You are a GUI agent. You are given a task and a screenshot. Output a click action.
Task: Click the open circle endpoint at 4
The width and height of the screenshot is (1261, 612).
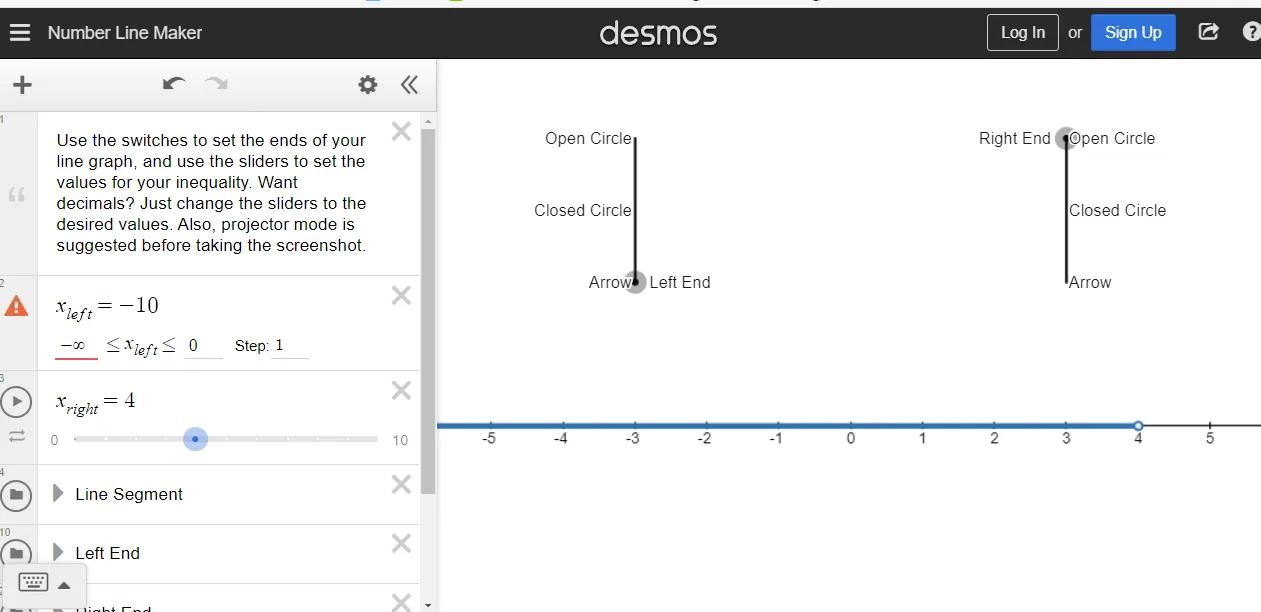[1138, 426]
